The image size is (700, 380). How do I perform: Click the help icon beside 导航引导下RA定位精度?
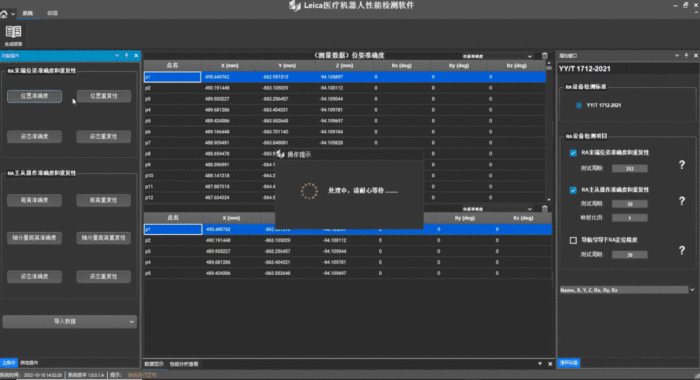(682, 251)
